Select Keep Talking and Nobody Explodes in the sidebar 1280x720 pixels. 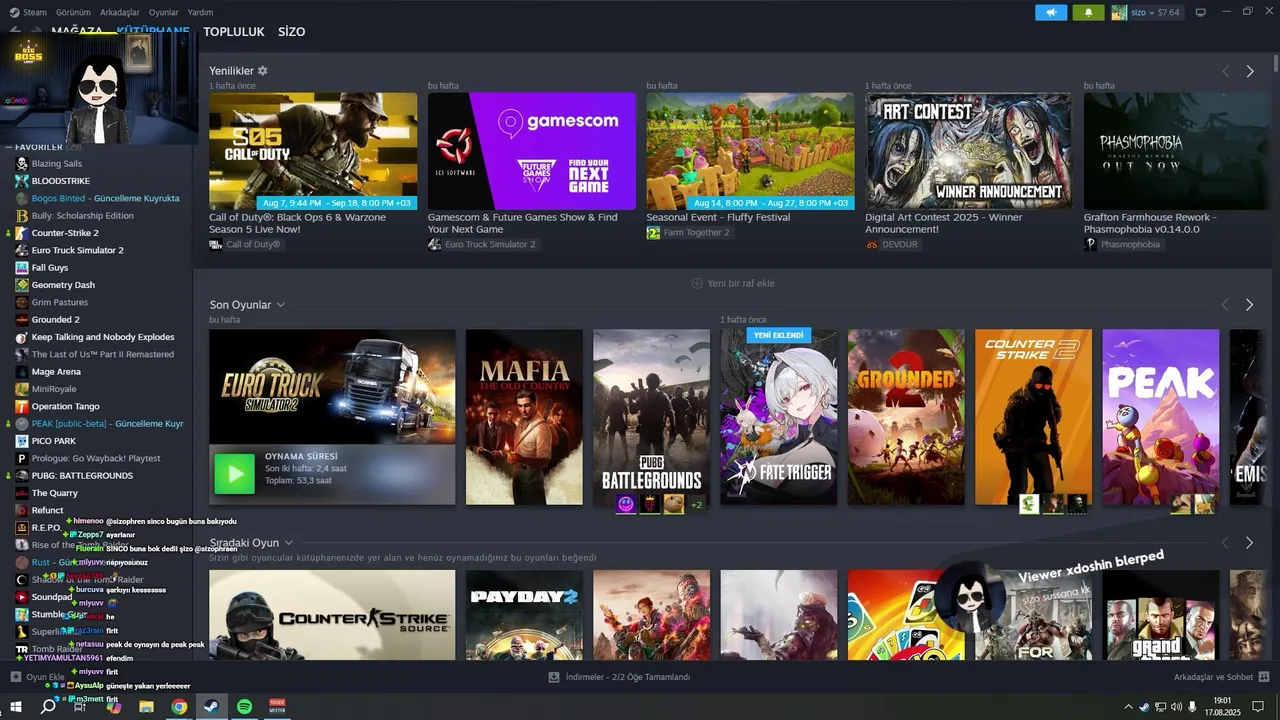pos(102,337)
